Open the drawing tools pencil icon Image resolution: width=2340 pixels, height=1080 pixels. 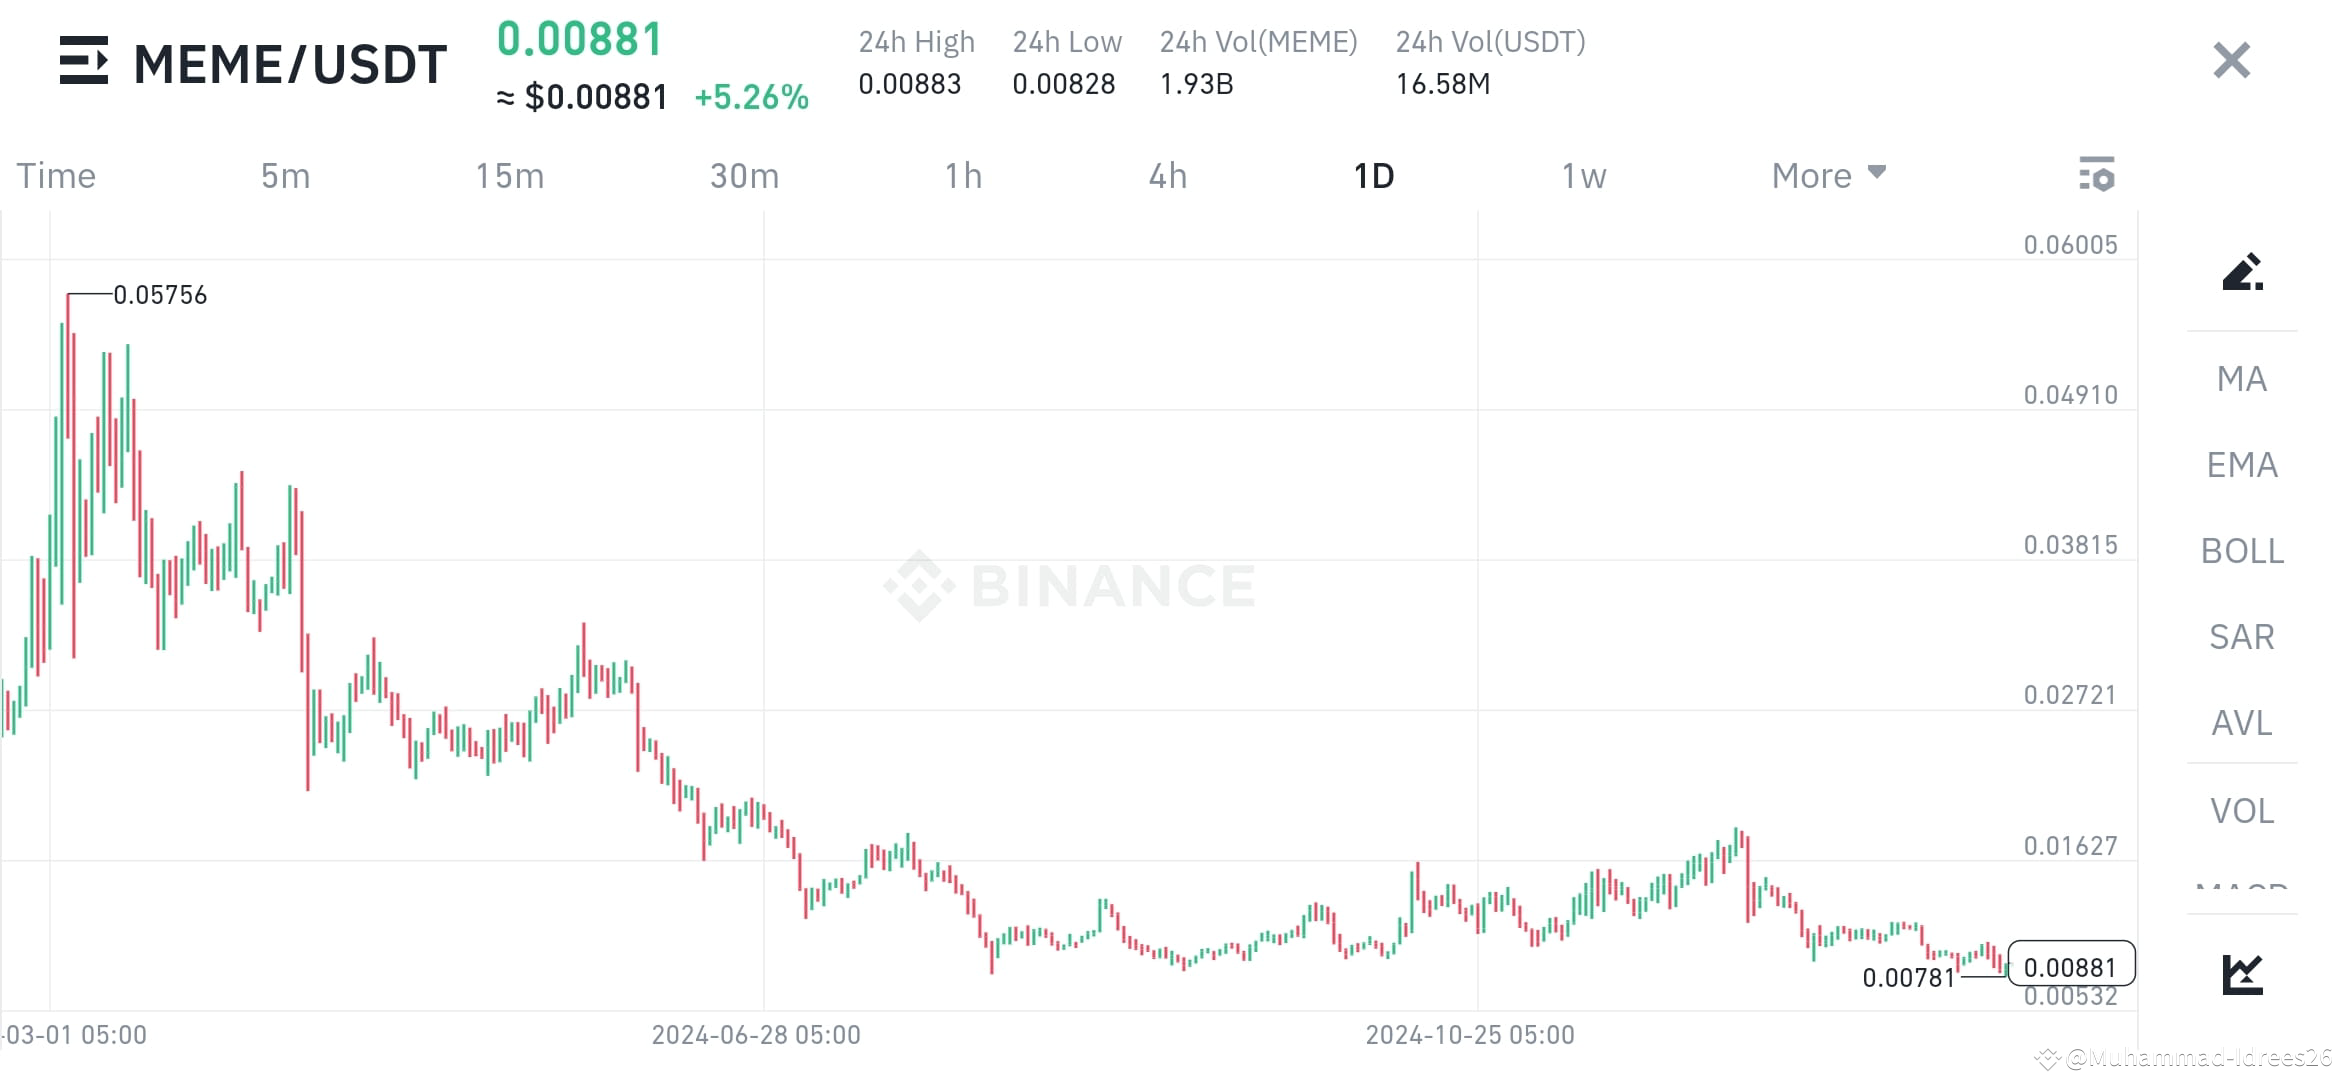(x=2243, y=274)
